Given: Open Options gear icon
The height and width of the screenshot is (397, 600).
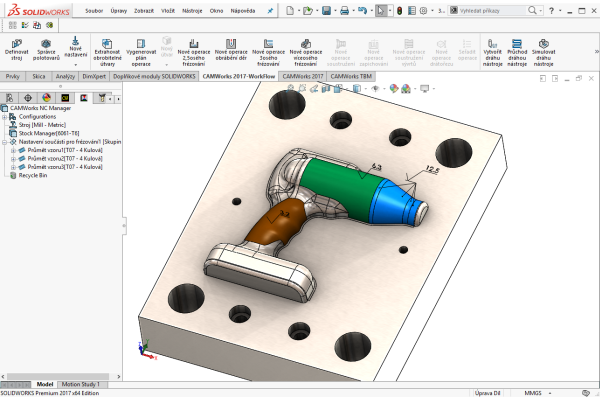Looking at the screenshot, I should (x=423, y=11).
